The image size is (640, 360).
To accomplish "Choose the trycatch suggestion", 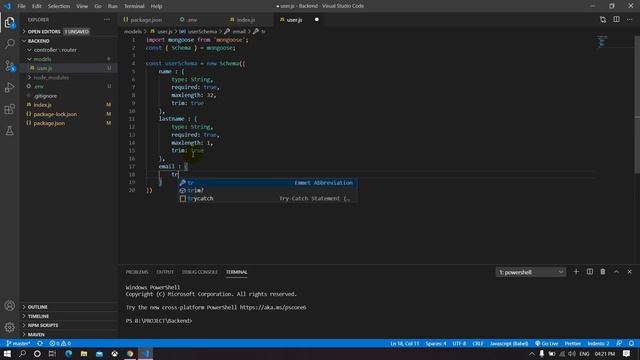I will click(x=267, y=198).
